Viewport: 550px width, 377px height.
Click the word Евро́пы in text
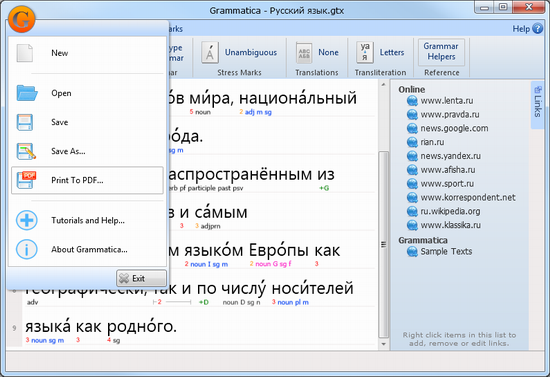[280, 251]
